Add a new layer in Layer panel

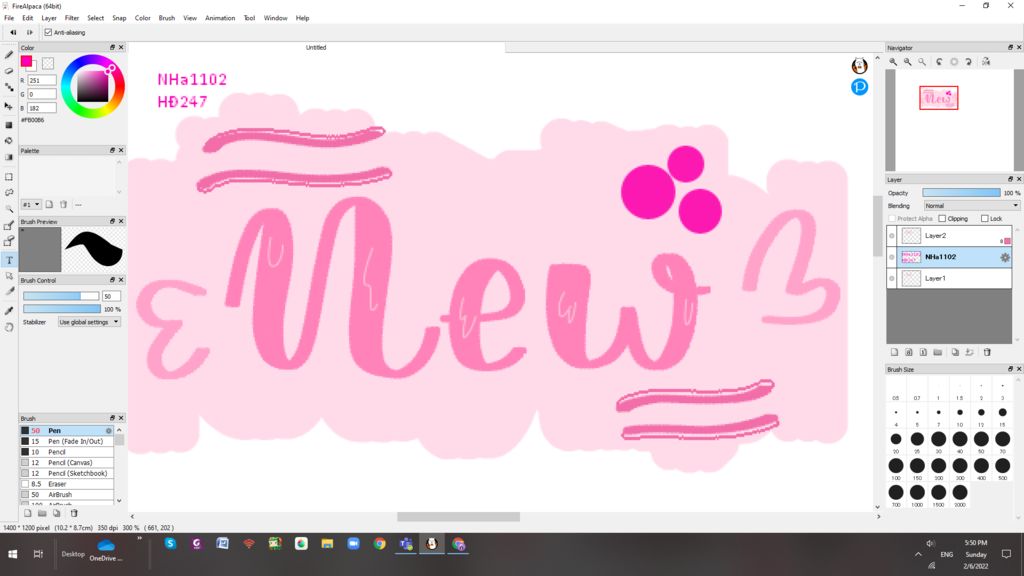pyautogui.click(x=894, y=352)
